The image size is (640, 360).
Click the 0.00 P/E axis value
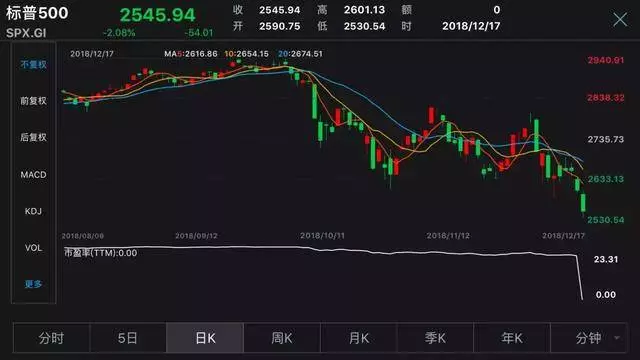pos(606,295)
